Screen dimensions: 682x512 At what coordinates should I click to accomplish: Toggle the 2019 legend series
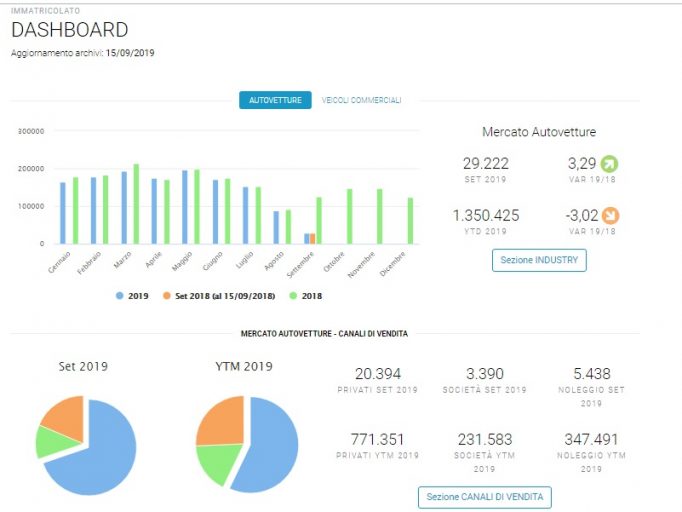132,296
